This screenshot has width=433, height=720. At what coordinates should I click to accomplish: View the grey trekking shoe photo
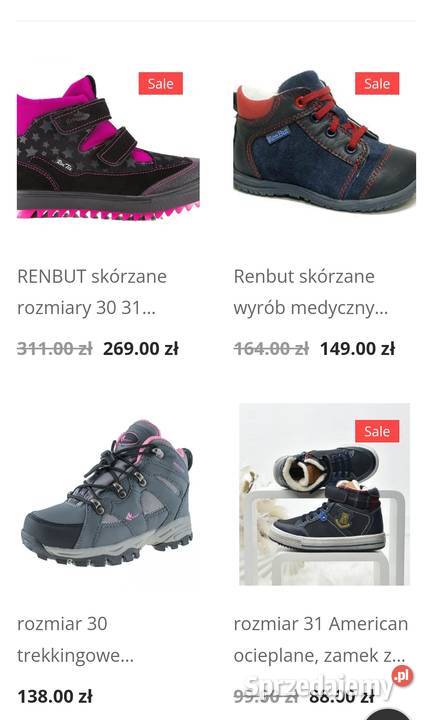(x=107, y=493)
